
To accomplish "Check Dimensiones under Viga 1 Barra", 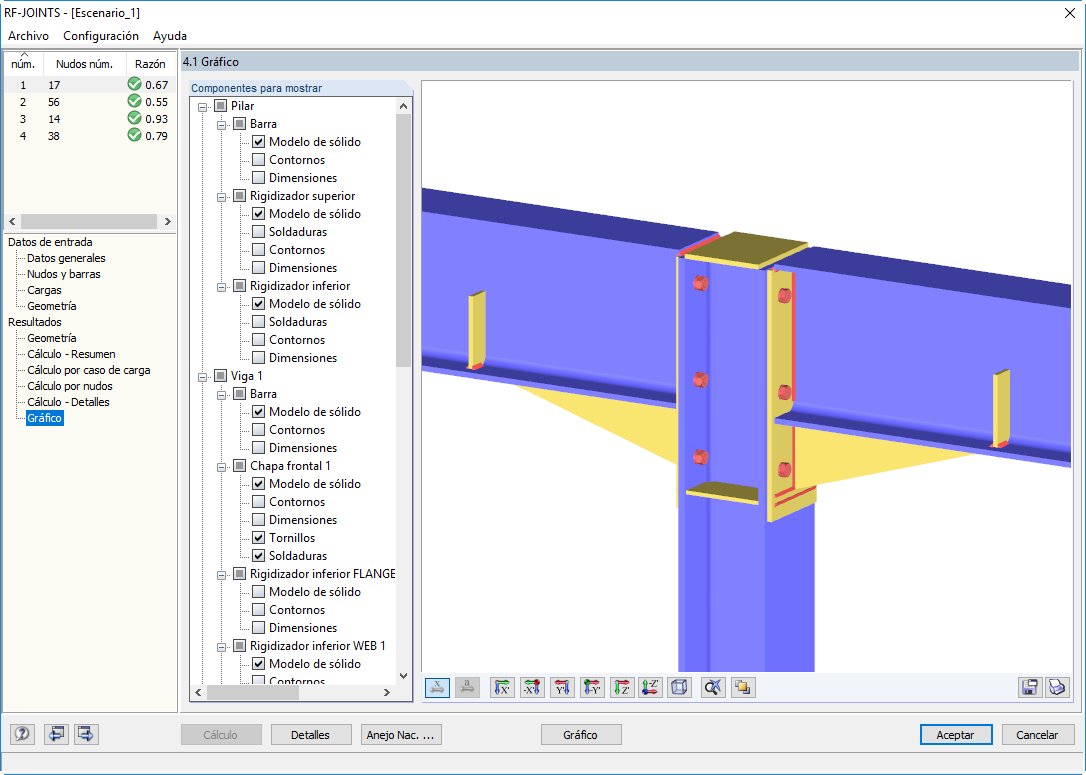I will click(258, 447).
